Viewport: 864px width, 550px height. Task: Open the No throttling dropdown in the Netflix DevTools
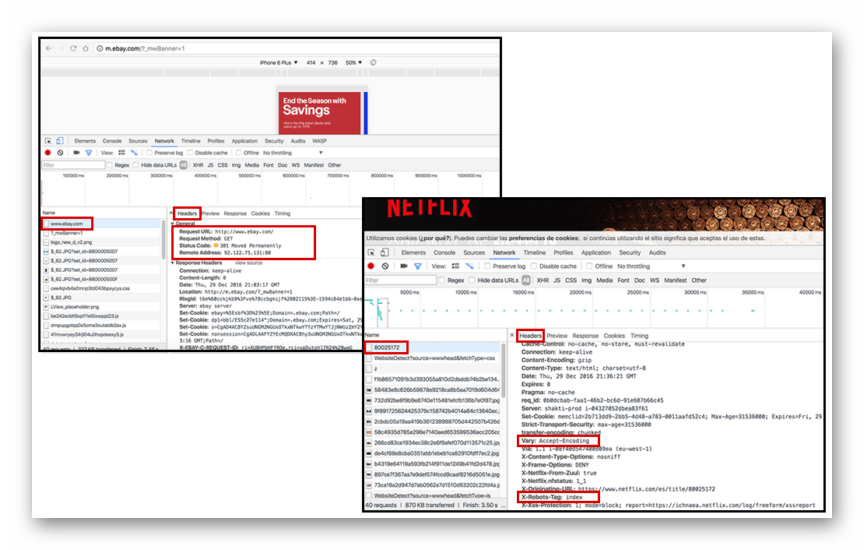click(651, 266)
